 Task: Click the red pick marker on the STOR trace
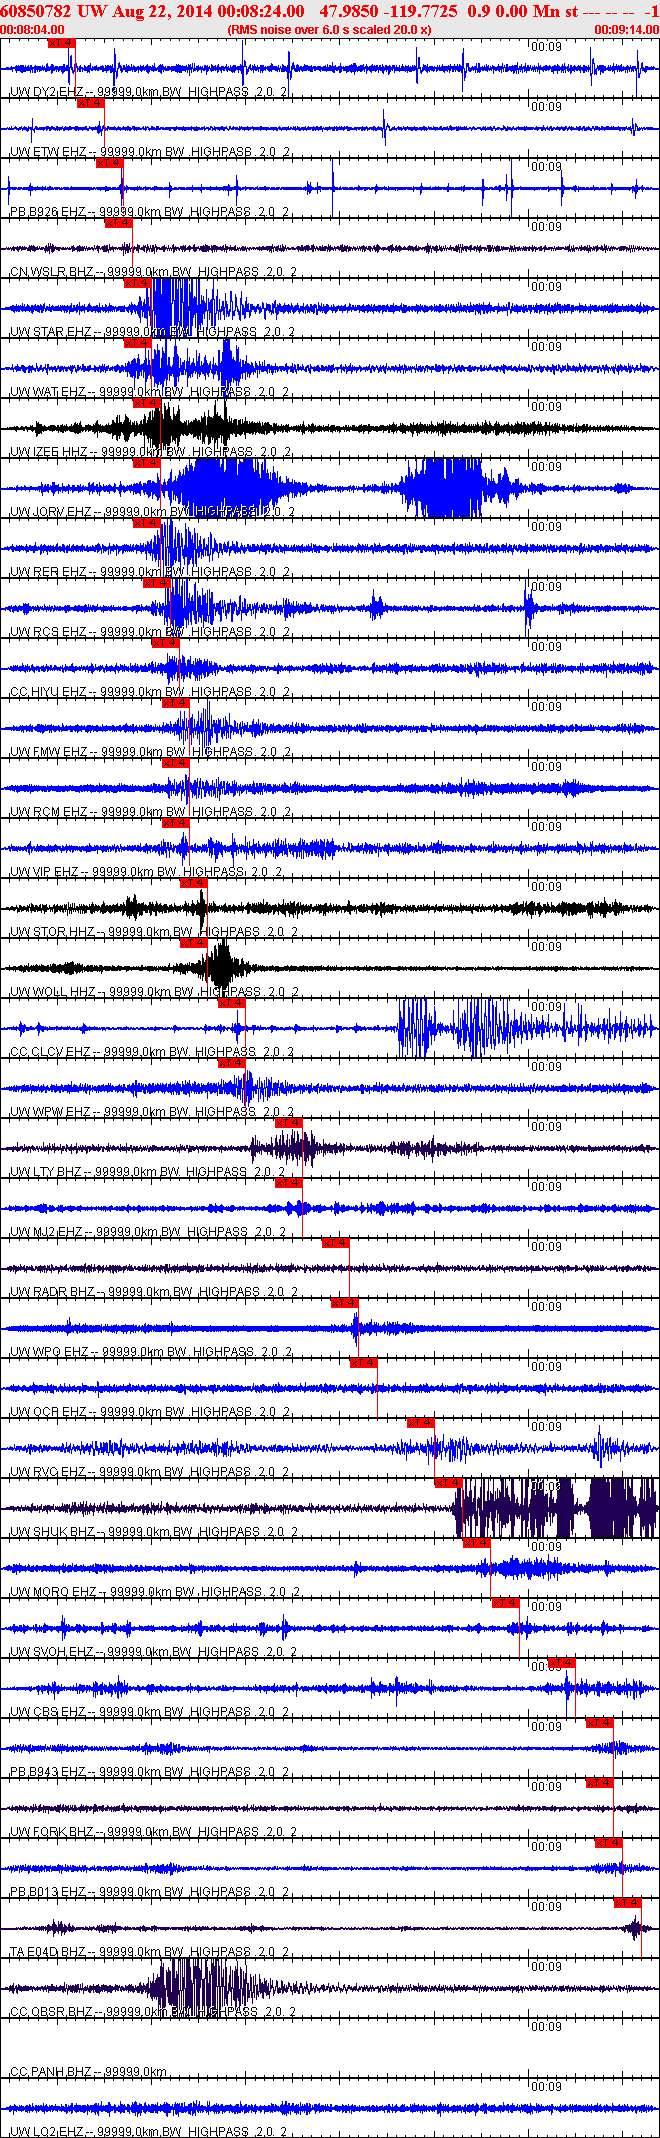tap(194, 884)
